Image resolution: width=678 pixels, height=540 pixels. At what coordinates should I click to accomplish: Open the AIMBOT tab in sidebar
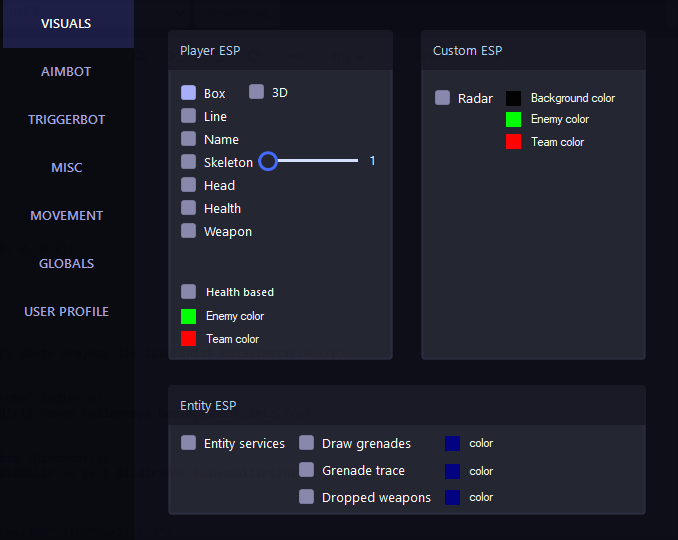tap(66, 72)
